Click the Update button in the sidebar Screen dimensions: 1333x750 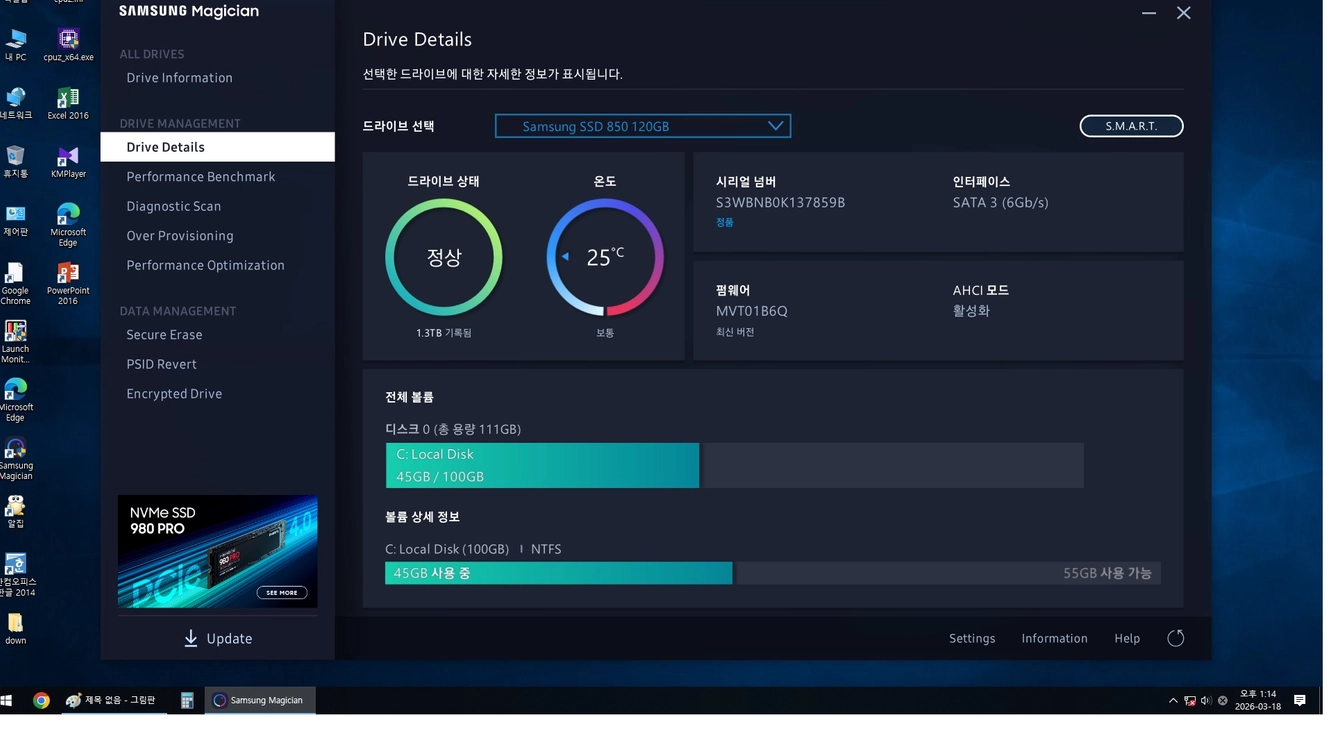(218, 638)
